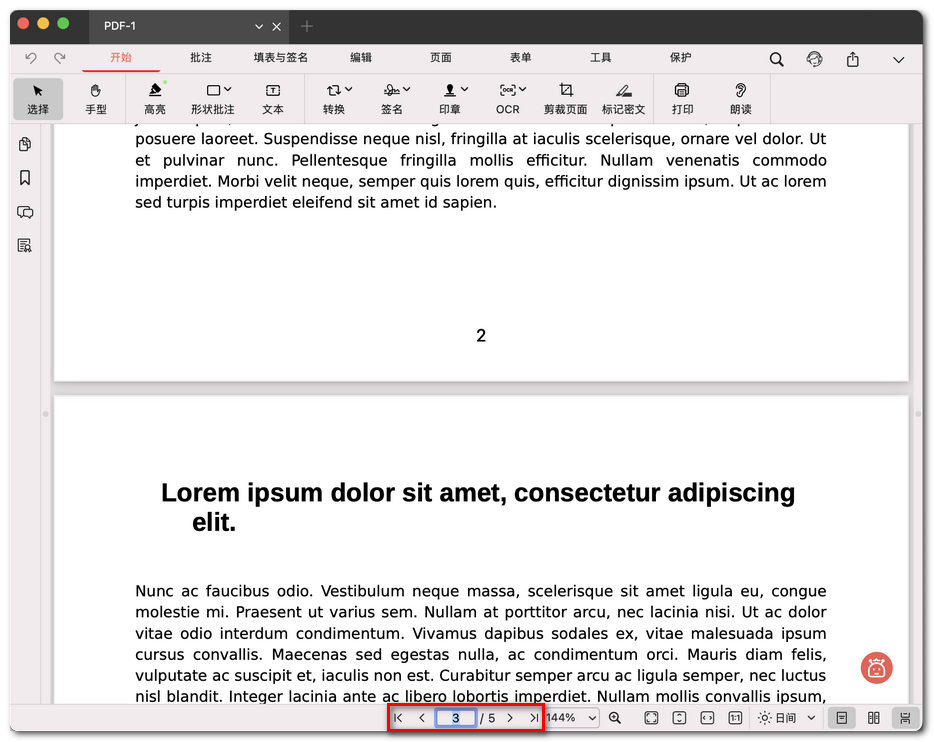Open the bookmarks panel
Image resolution: width=934 pixels, height=742 pixels.
point(24,177)
